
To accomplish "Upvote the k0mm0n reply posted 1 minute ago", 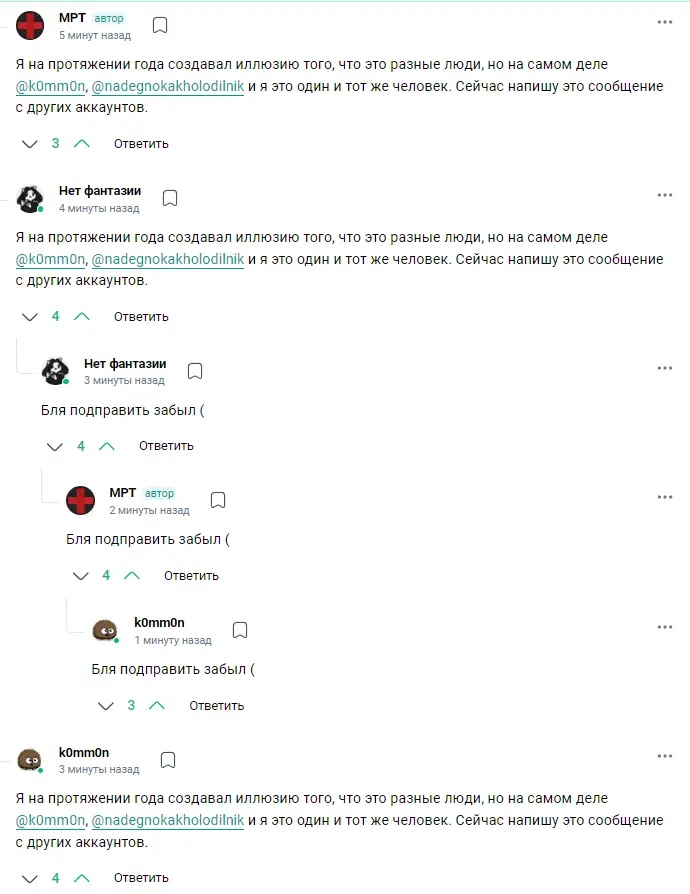I will [x=157, y=706].
